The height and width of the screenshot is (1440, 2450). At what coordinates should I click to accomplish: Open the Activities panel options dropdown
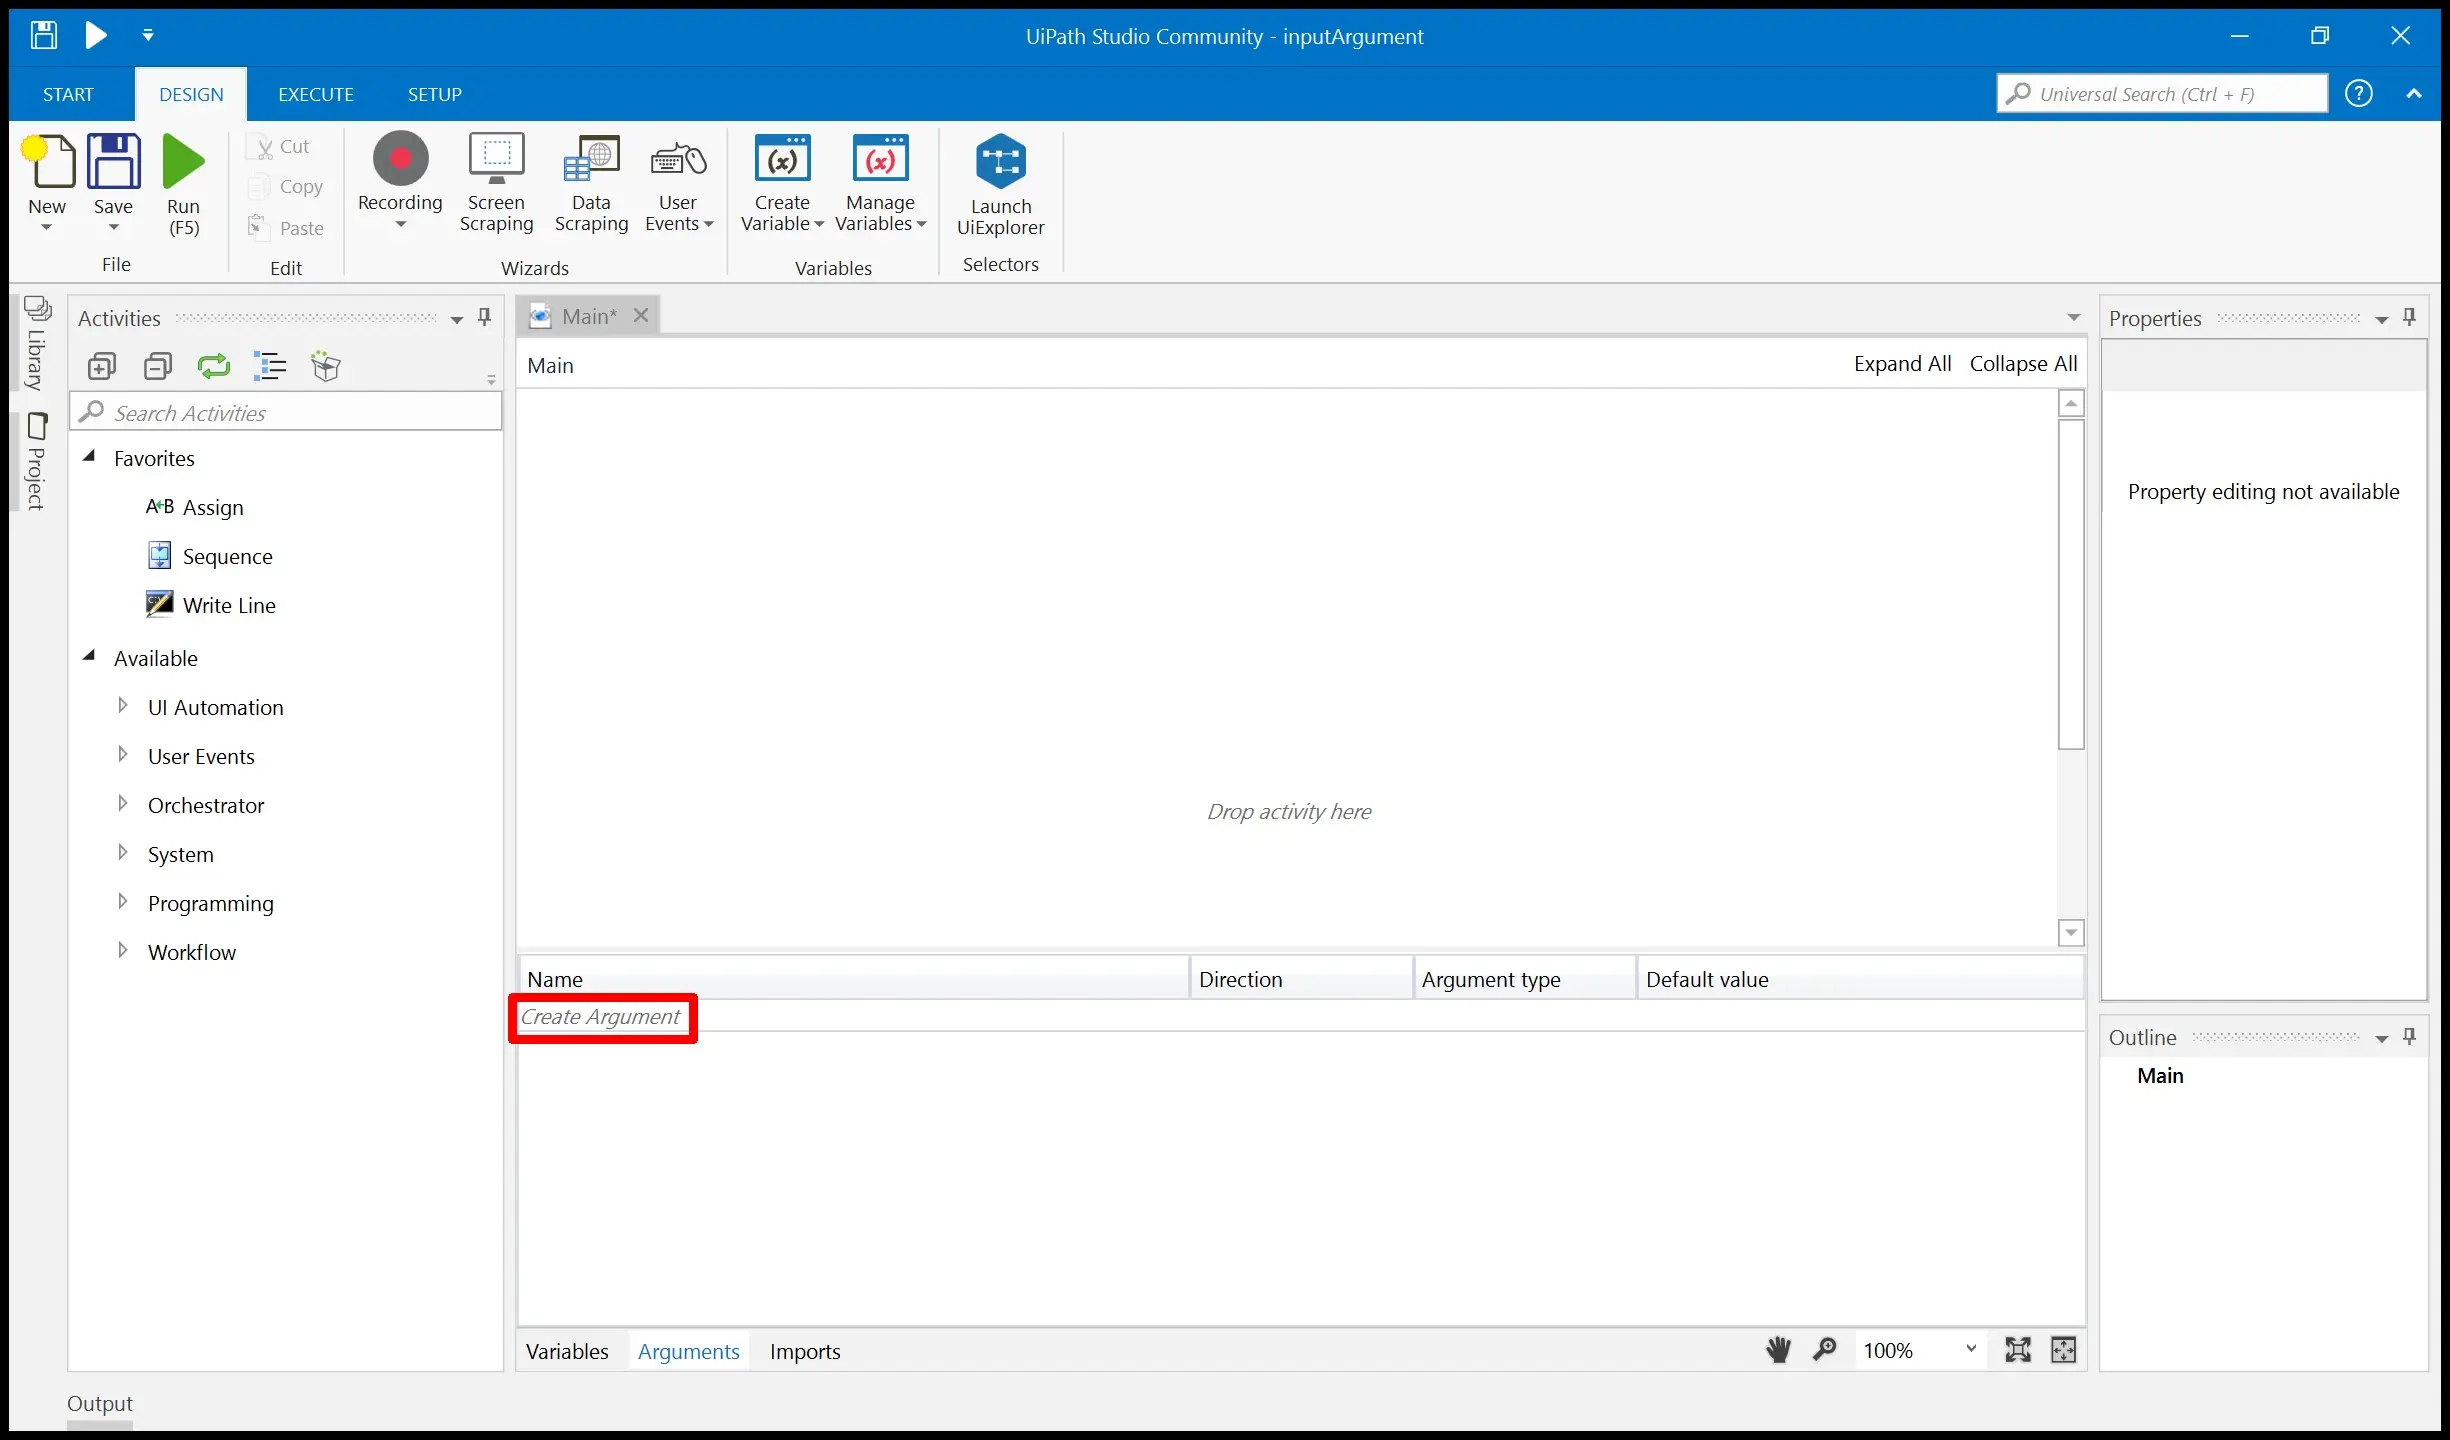tap(457, 319)
